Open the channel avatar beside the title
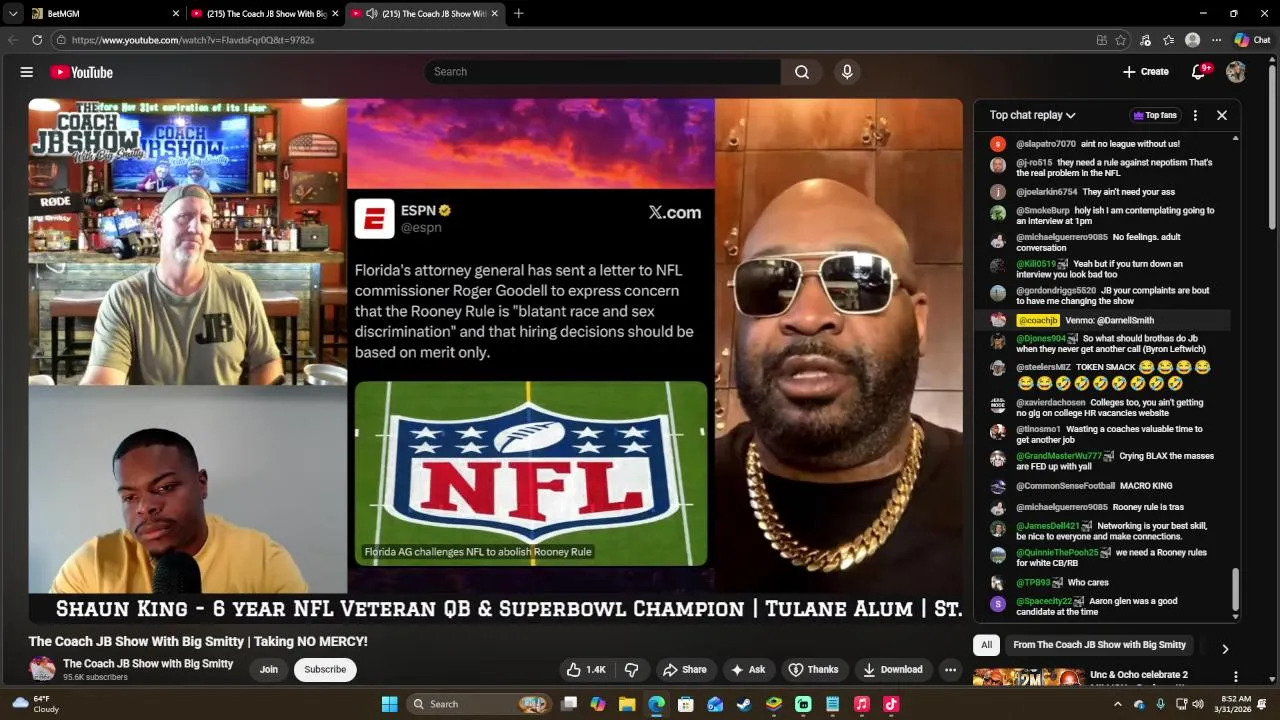This screenshot has width=1280, height=720. pyautogui.click(x=42, y=669)
